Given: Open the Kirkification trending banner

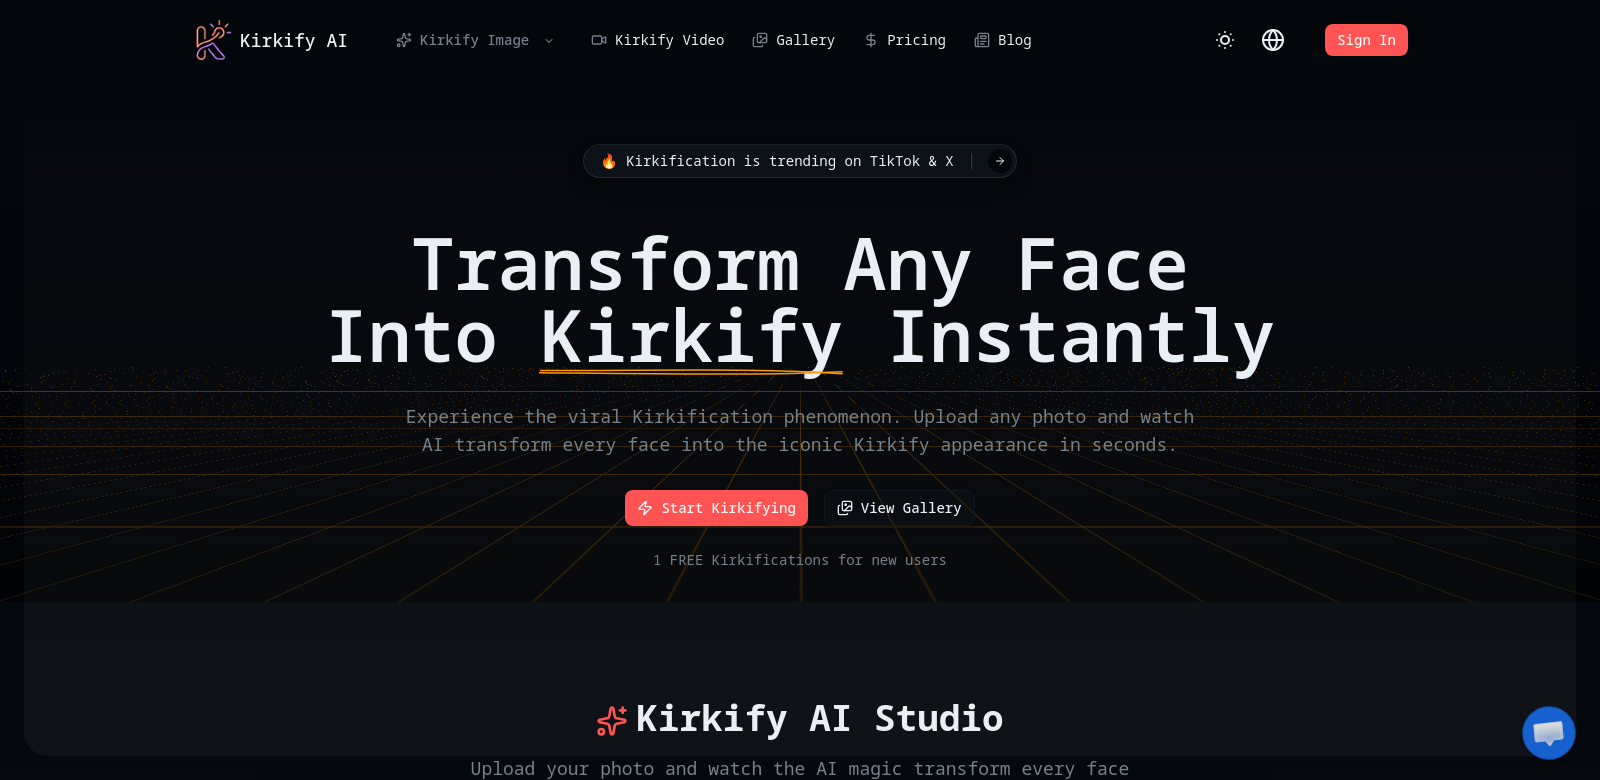Looking at the screenshot, I should click(800, 161).
